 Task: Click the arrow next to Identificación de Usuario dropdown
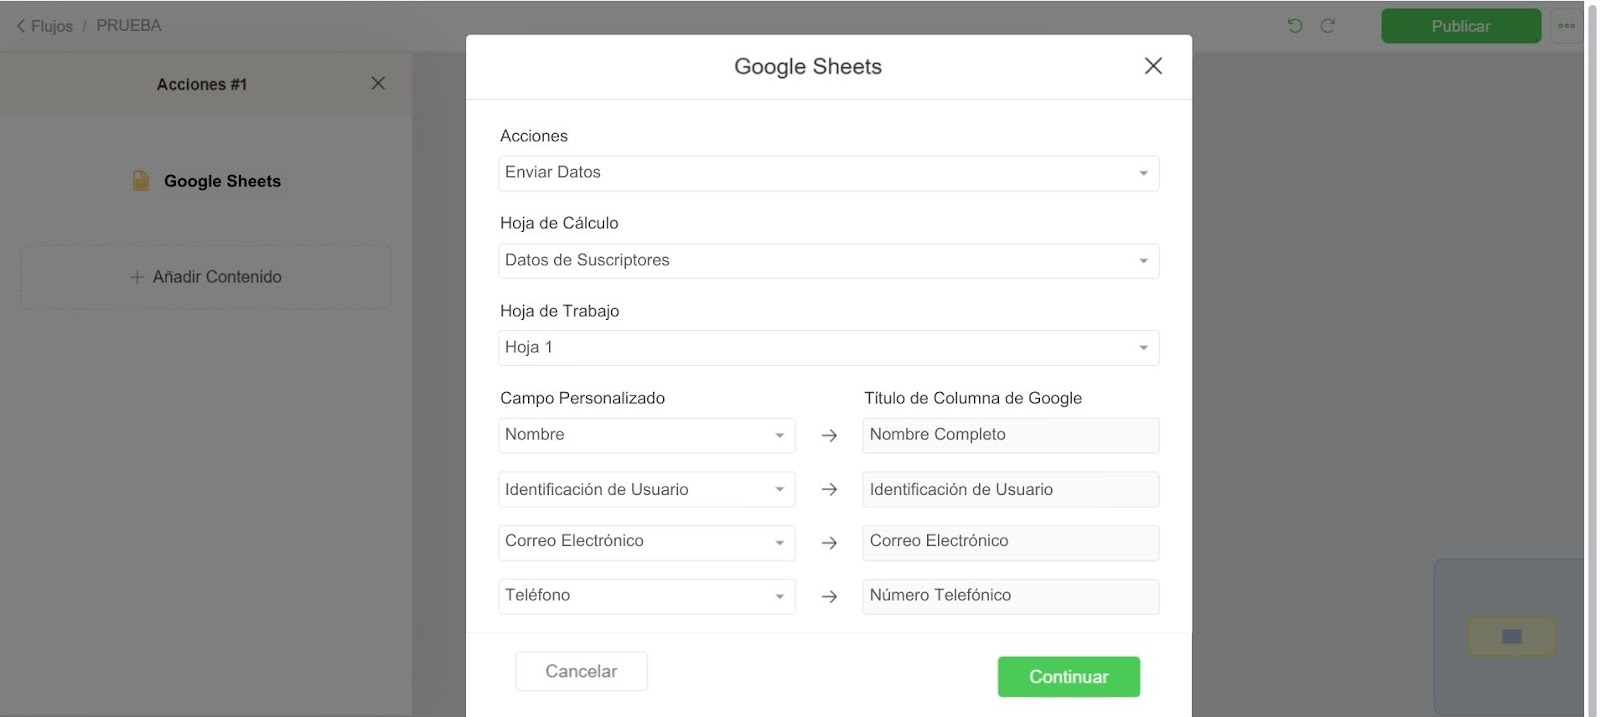(829, 490)
